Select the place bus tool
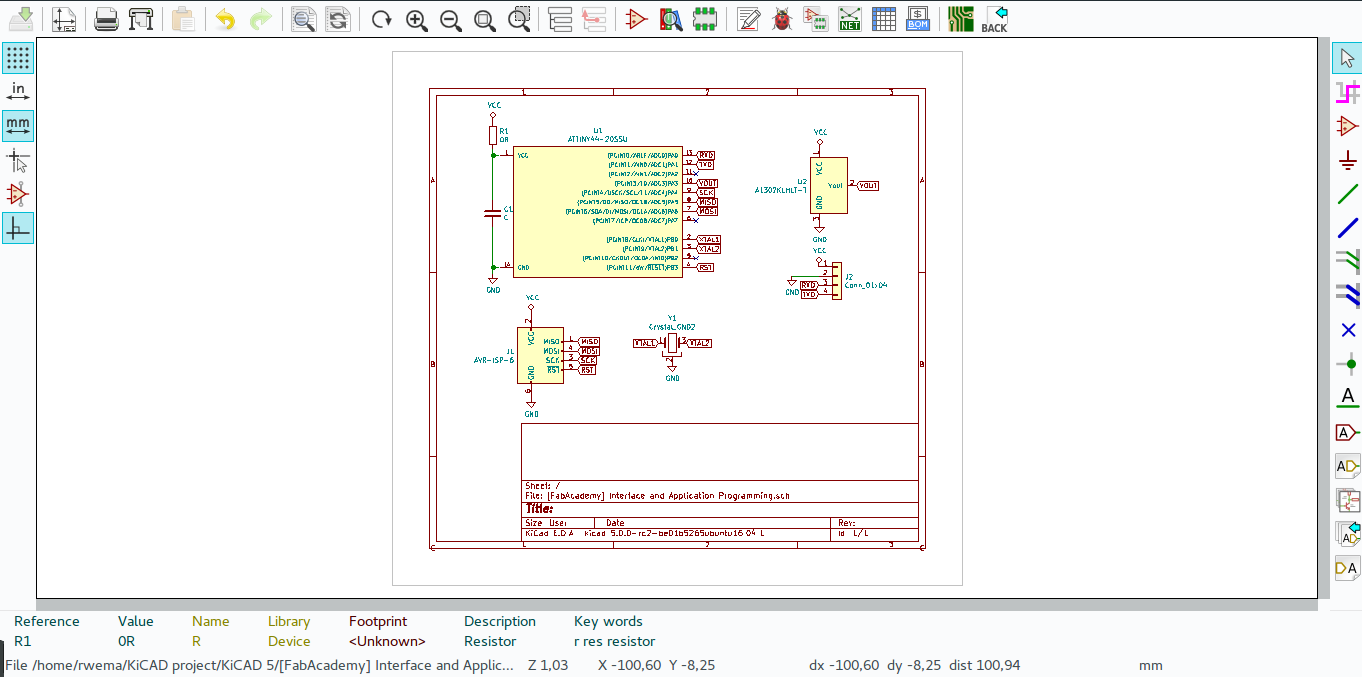Screen dimensions: 1362x677 tap(1347, 227)
